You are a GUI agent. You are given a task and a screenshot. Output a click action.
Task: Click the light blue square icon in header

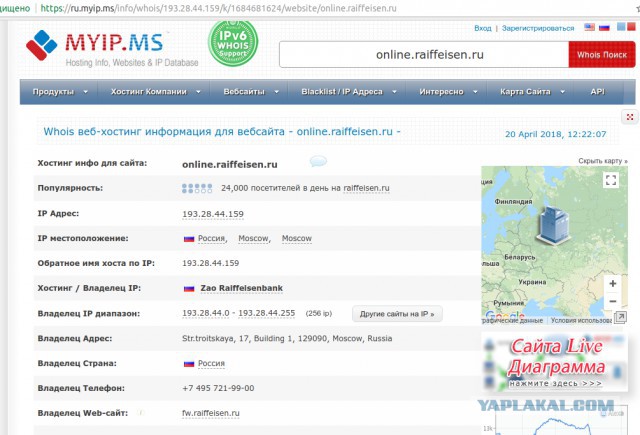pyautogui.click(x=621, y=27)
